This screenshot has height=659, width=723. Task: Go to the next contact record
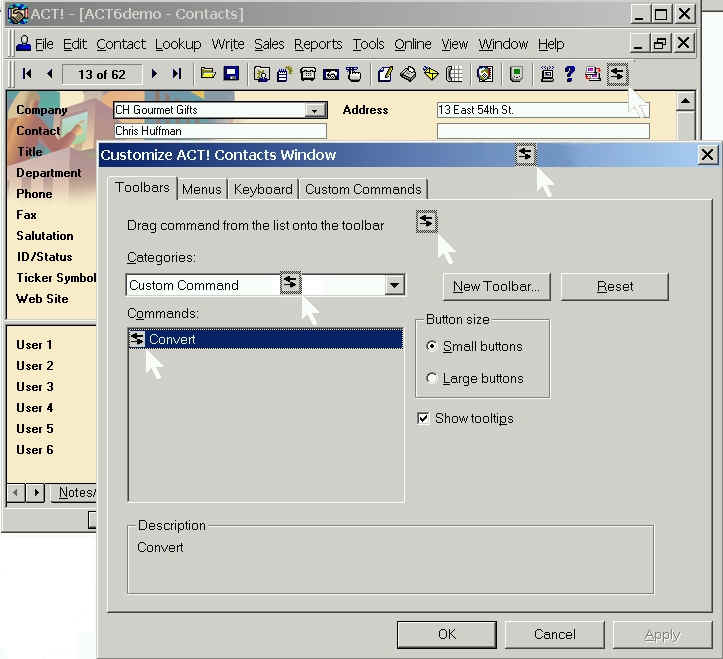[x=154, y=74]
